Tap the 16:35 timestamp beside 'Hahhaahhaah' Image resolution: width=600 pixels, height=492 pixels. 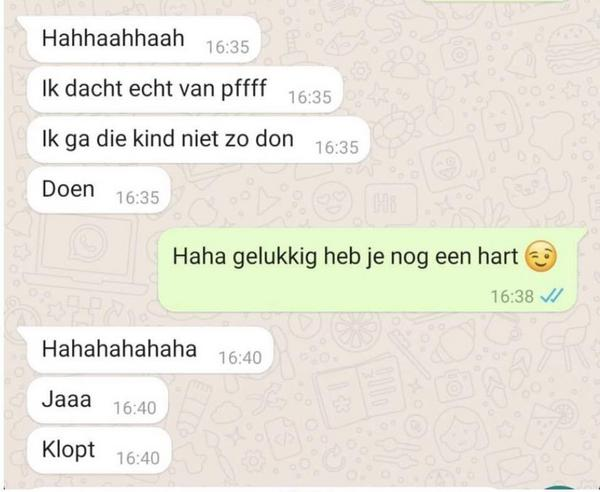point(228,47)
